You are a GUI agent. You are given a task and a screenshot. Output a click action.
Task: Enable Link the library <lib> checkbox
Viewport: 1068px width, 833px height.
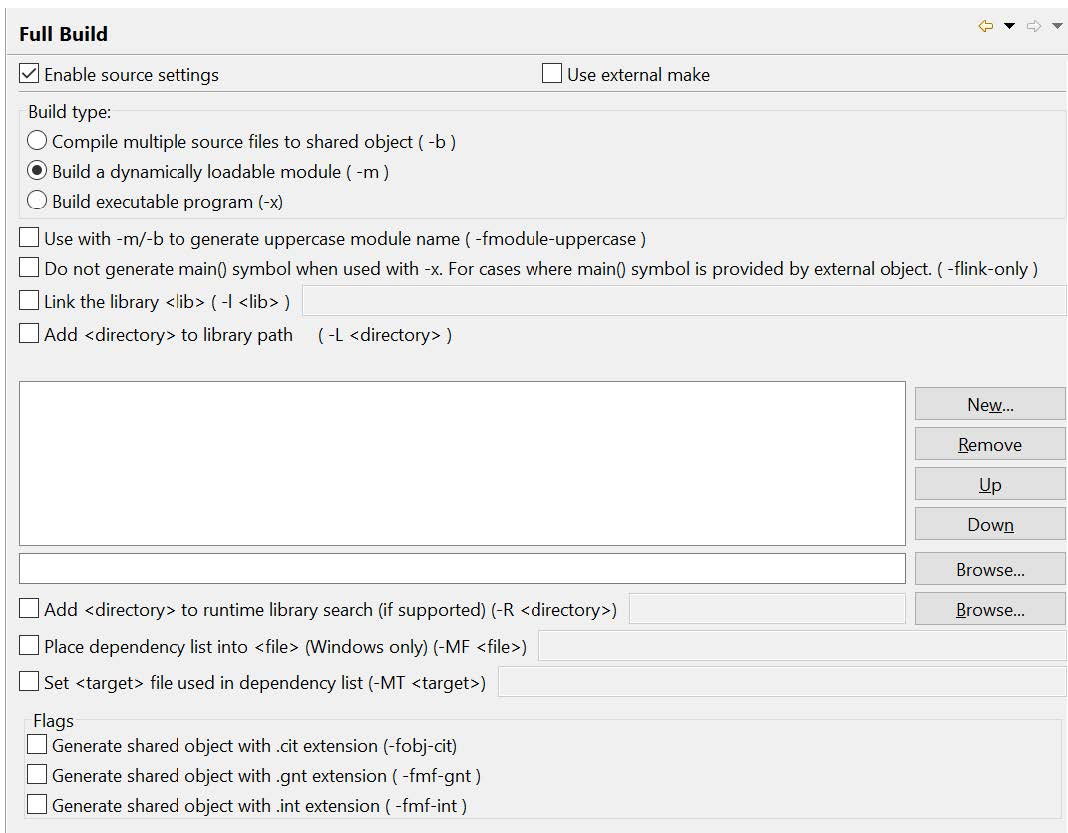(29, 301)
